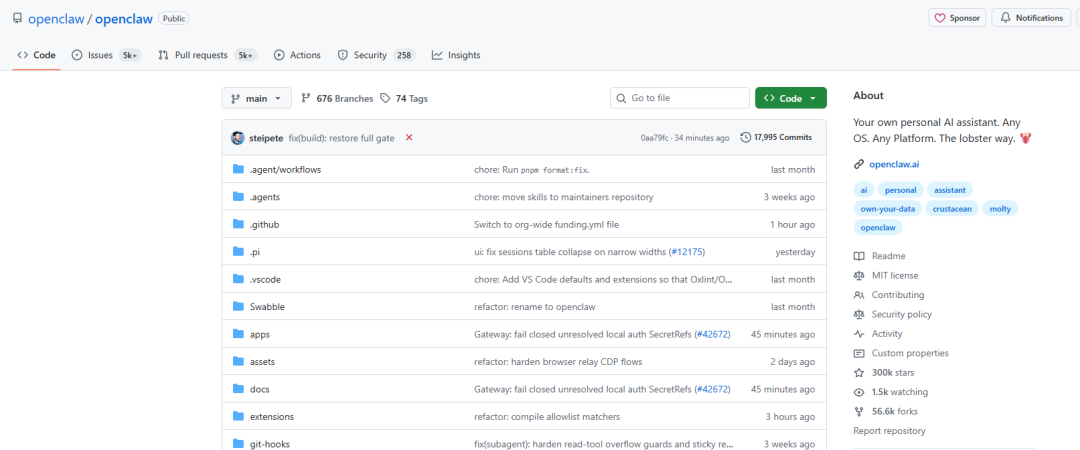Click the Sponsor heart button
This screenshot has height=450, width=1080.
[x=958, y=18]
